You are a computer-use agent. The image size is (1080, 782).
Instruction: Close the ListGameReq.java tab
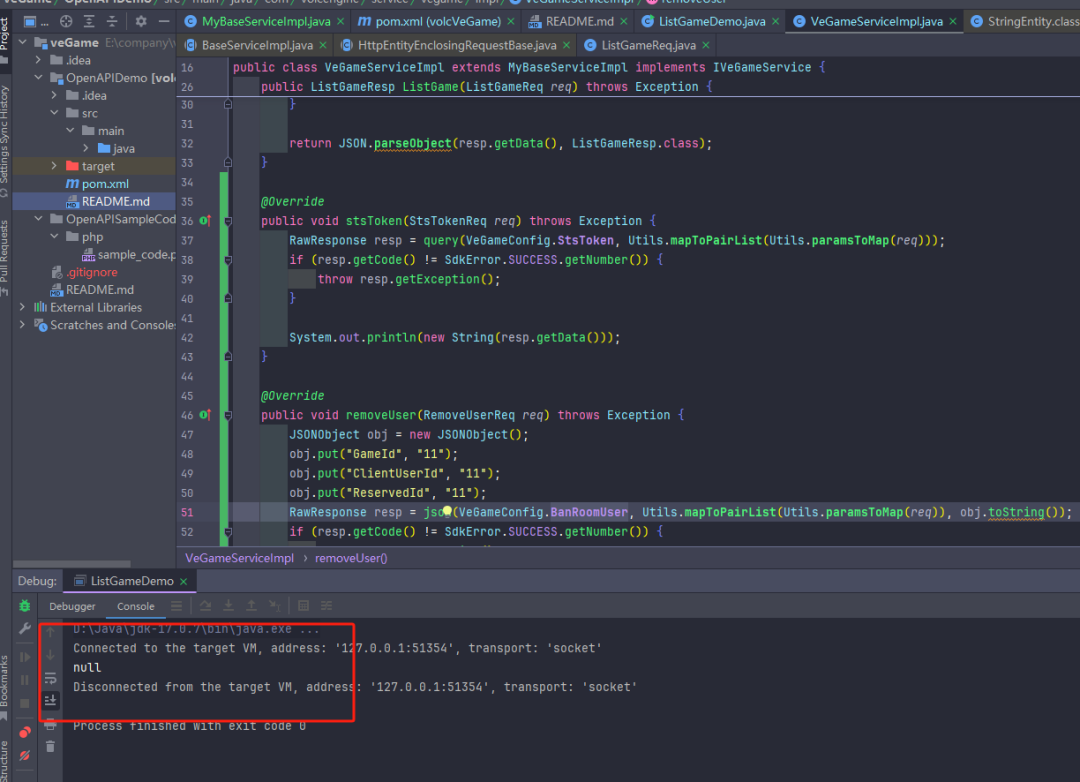tap(706, 45)
